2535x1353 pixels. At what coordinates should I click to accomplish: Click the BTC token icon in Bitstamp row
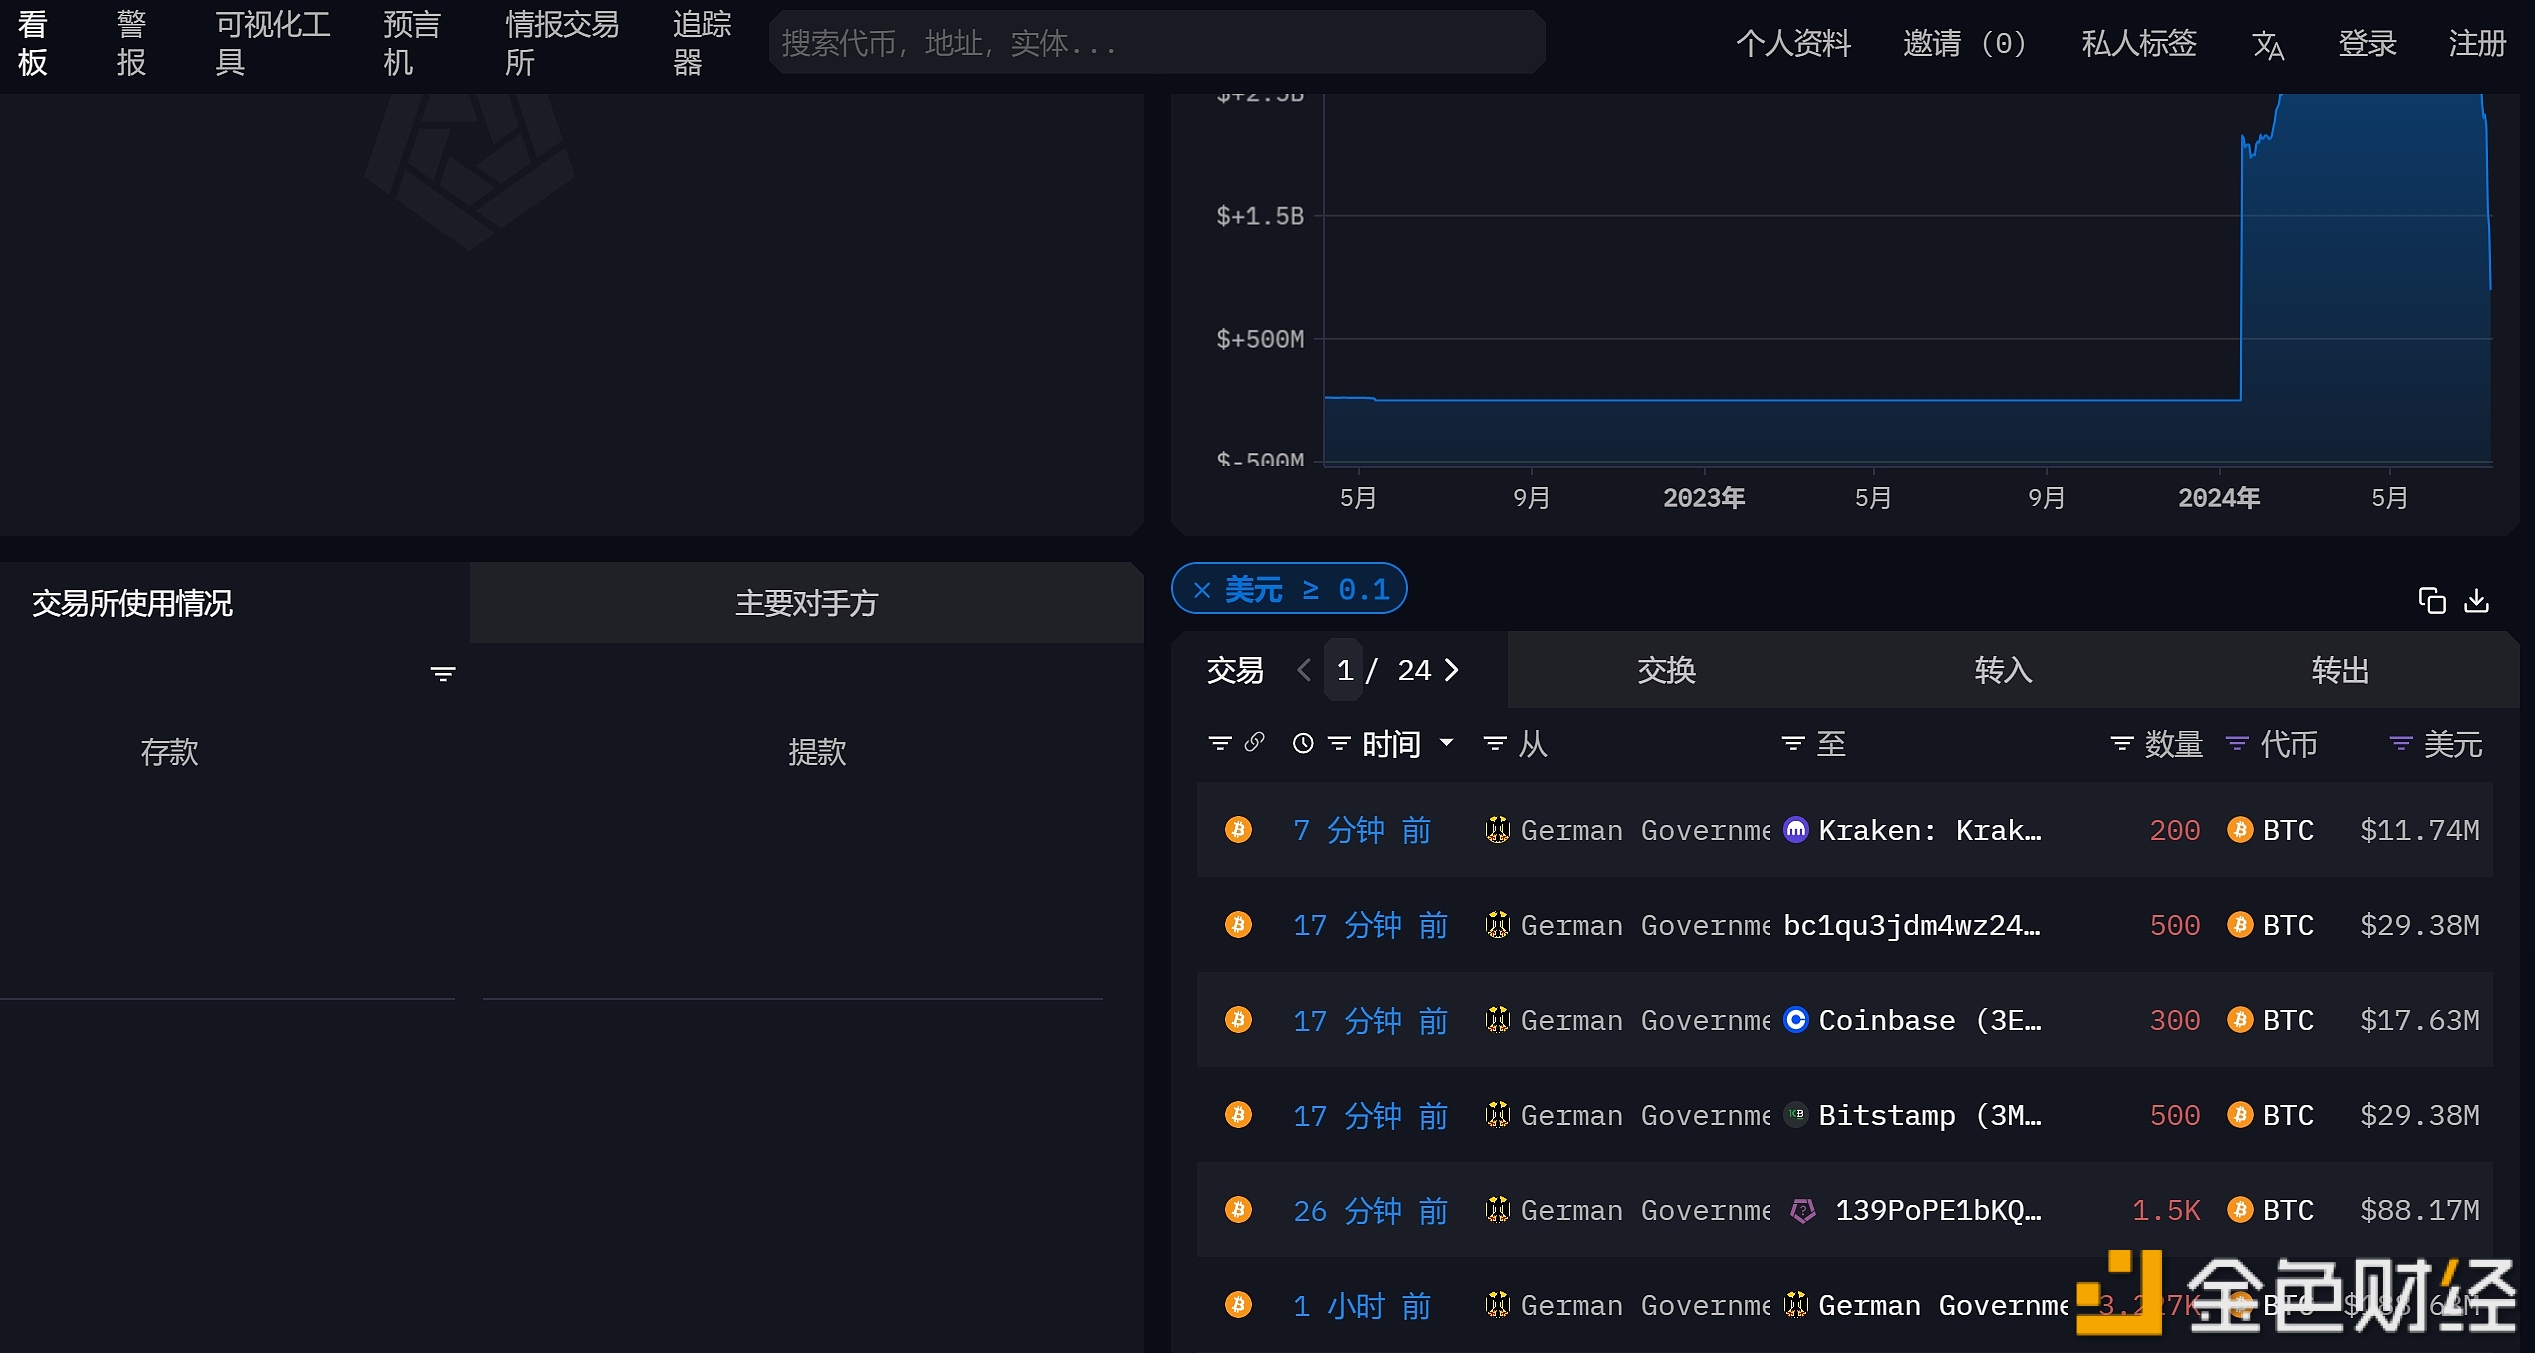pyautogui.click(x=2240, y=1114)
